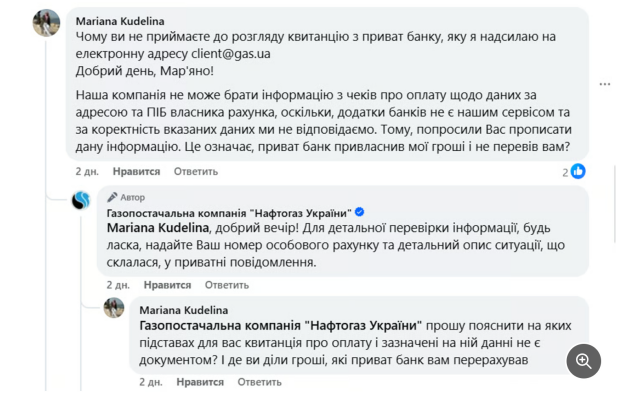Click the tagged Нафтогаз України mention
620x393 pixels.
[280, 326]
